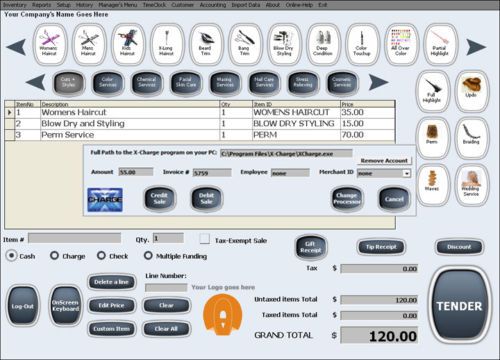The image size is (500, 360).
Task: Select the Check payment radio button
Action: (x=101, y=256)
